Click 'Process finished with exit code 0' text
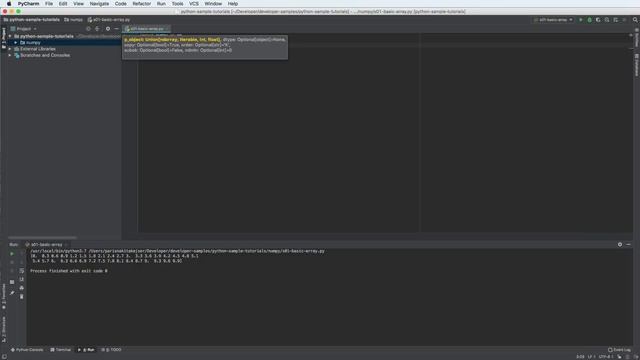640x360 pixels. pyautogui.click(x=69, y=271)
